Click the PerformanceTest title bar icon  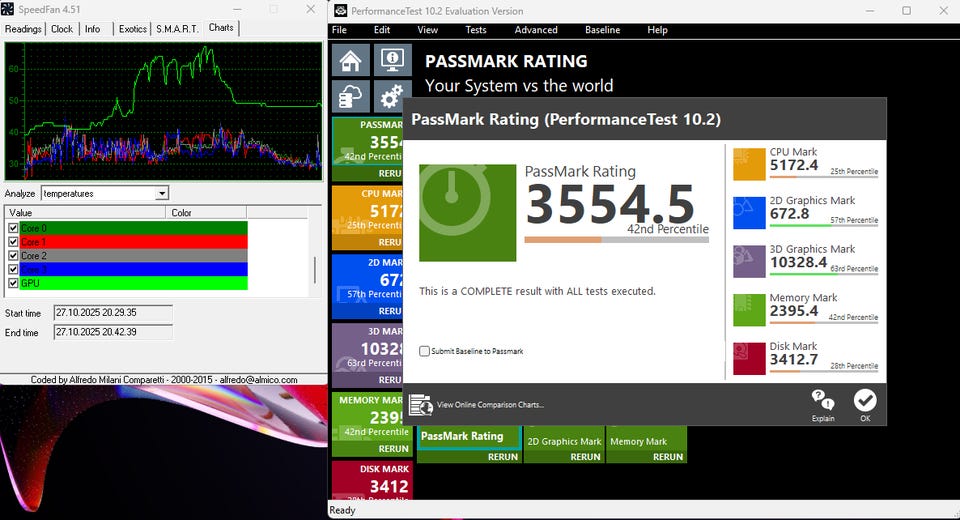point(340,10)
